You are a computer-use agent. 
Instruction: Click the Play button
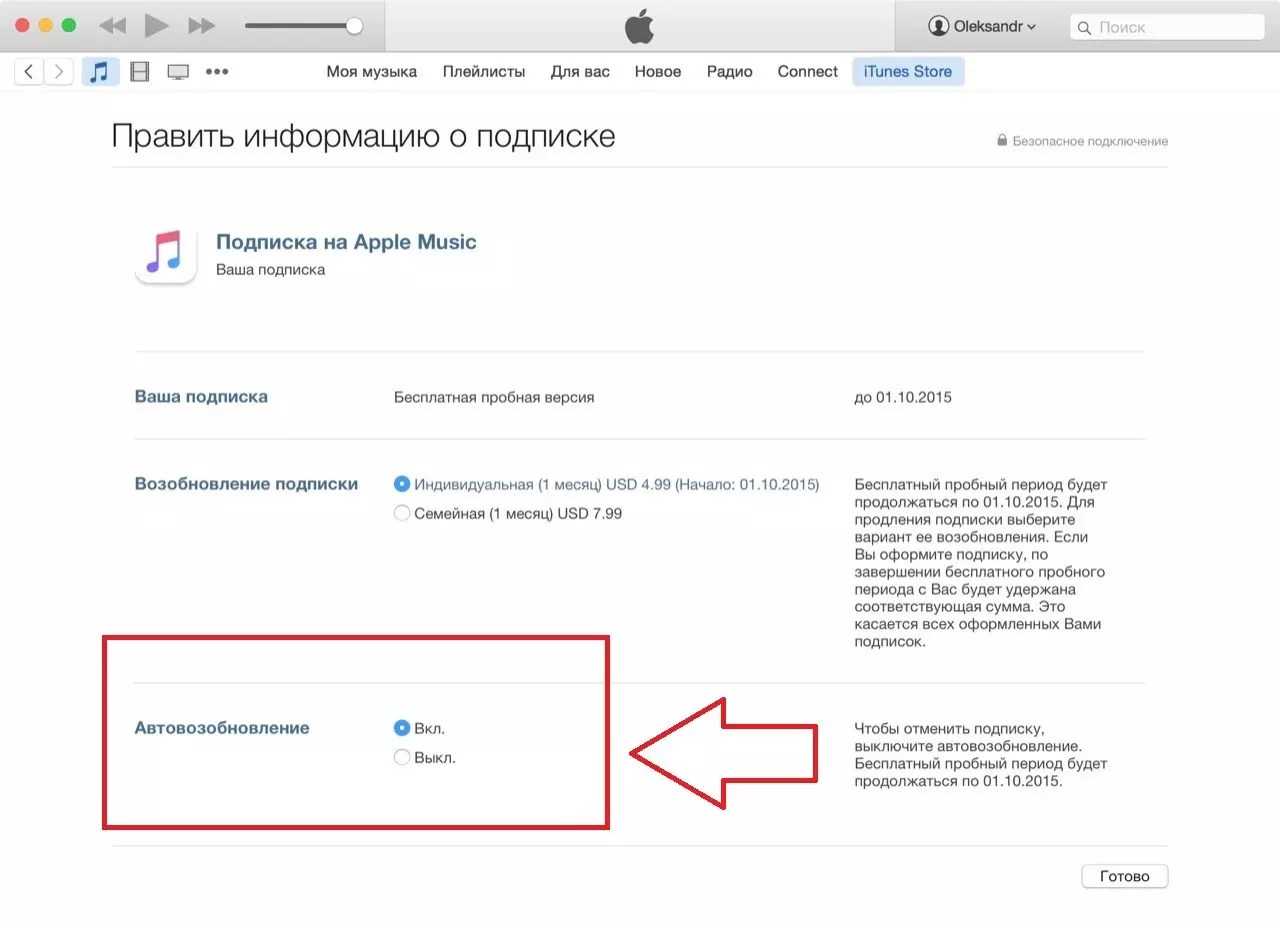(x=157, y=26)
